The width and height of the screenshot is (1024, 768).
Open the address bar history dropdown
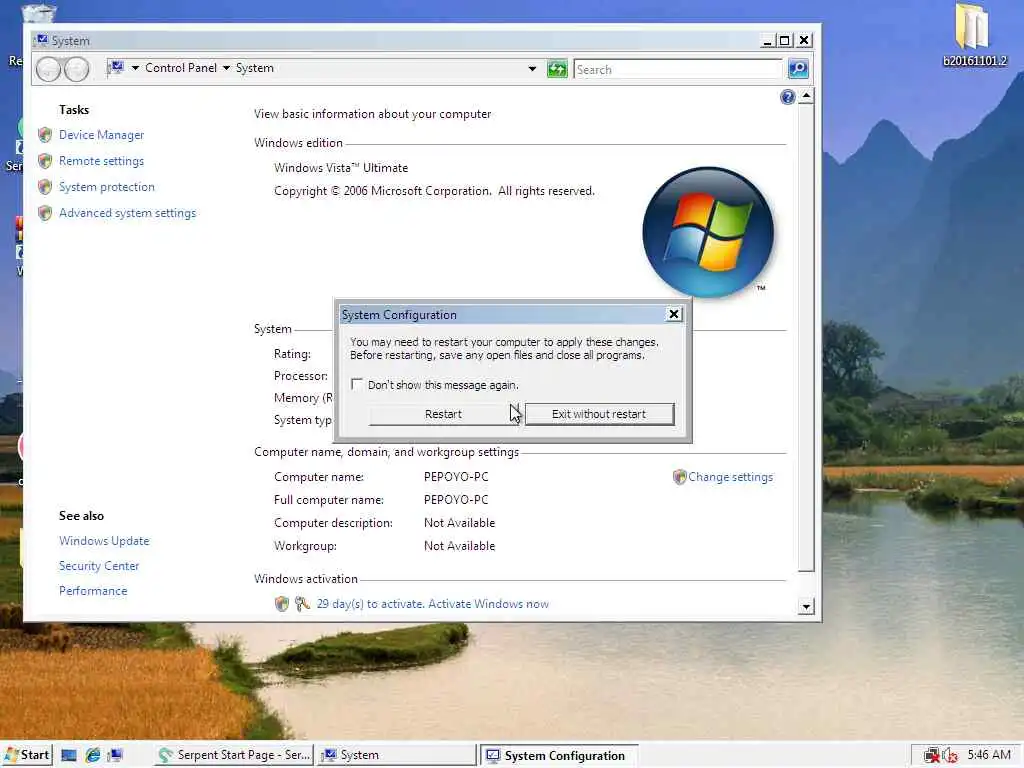(x=532, y=69)
